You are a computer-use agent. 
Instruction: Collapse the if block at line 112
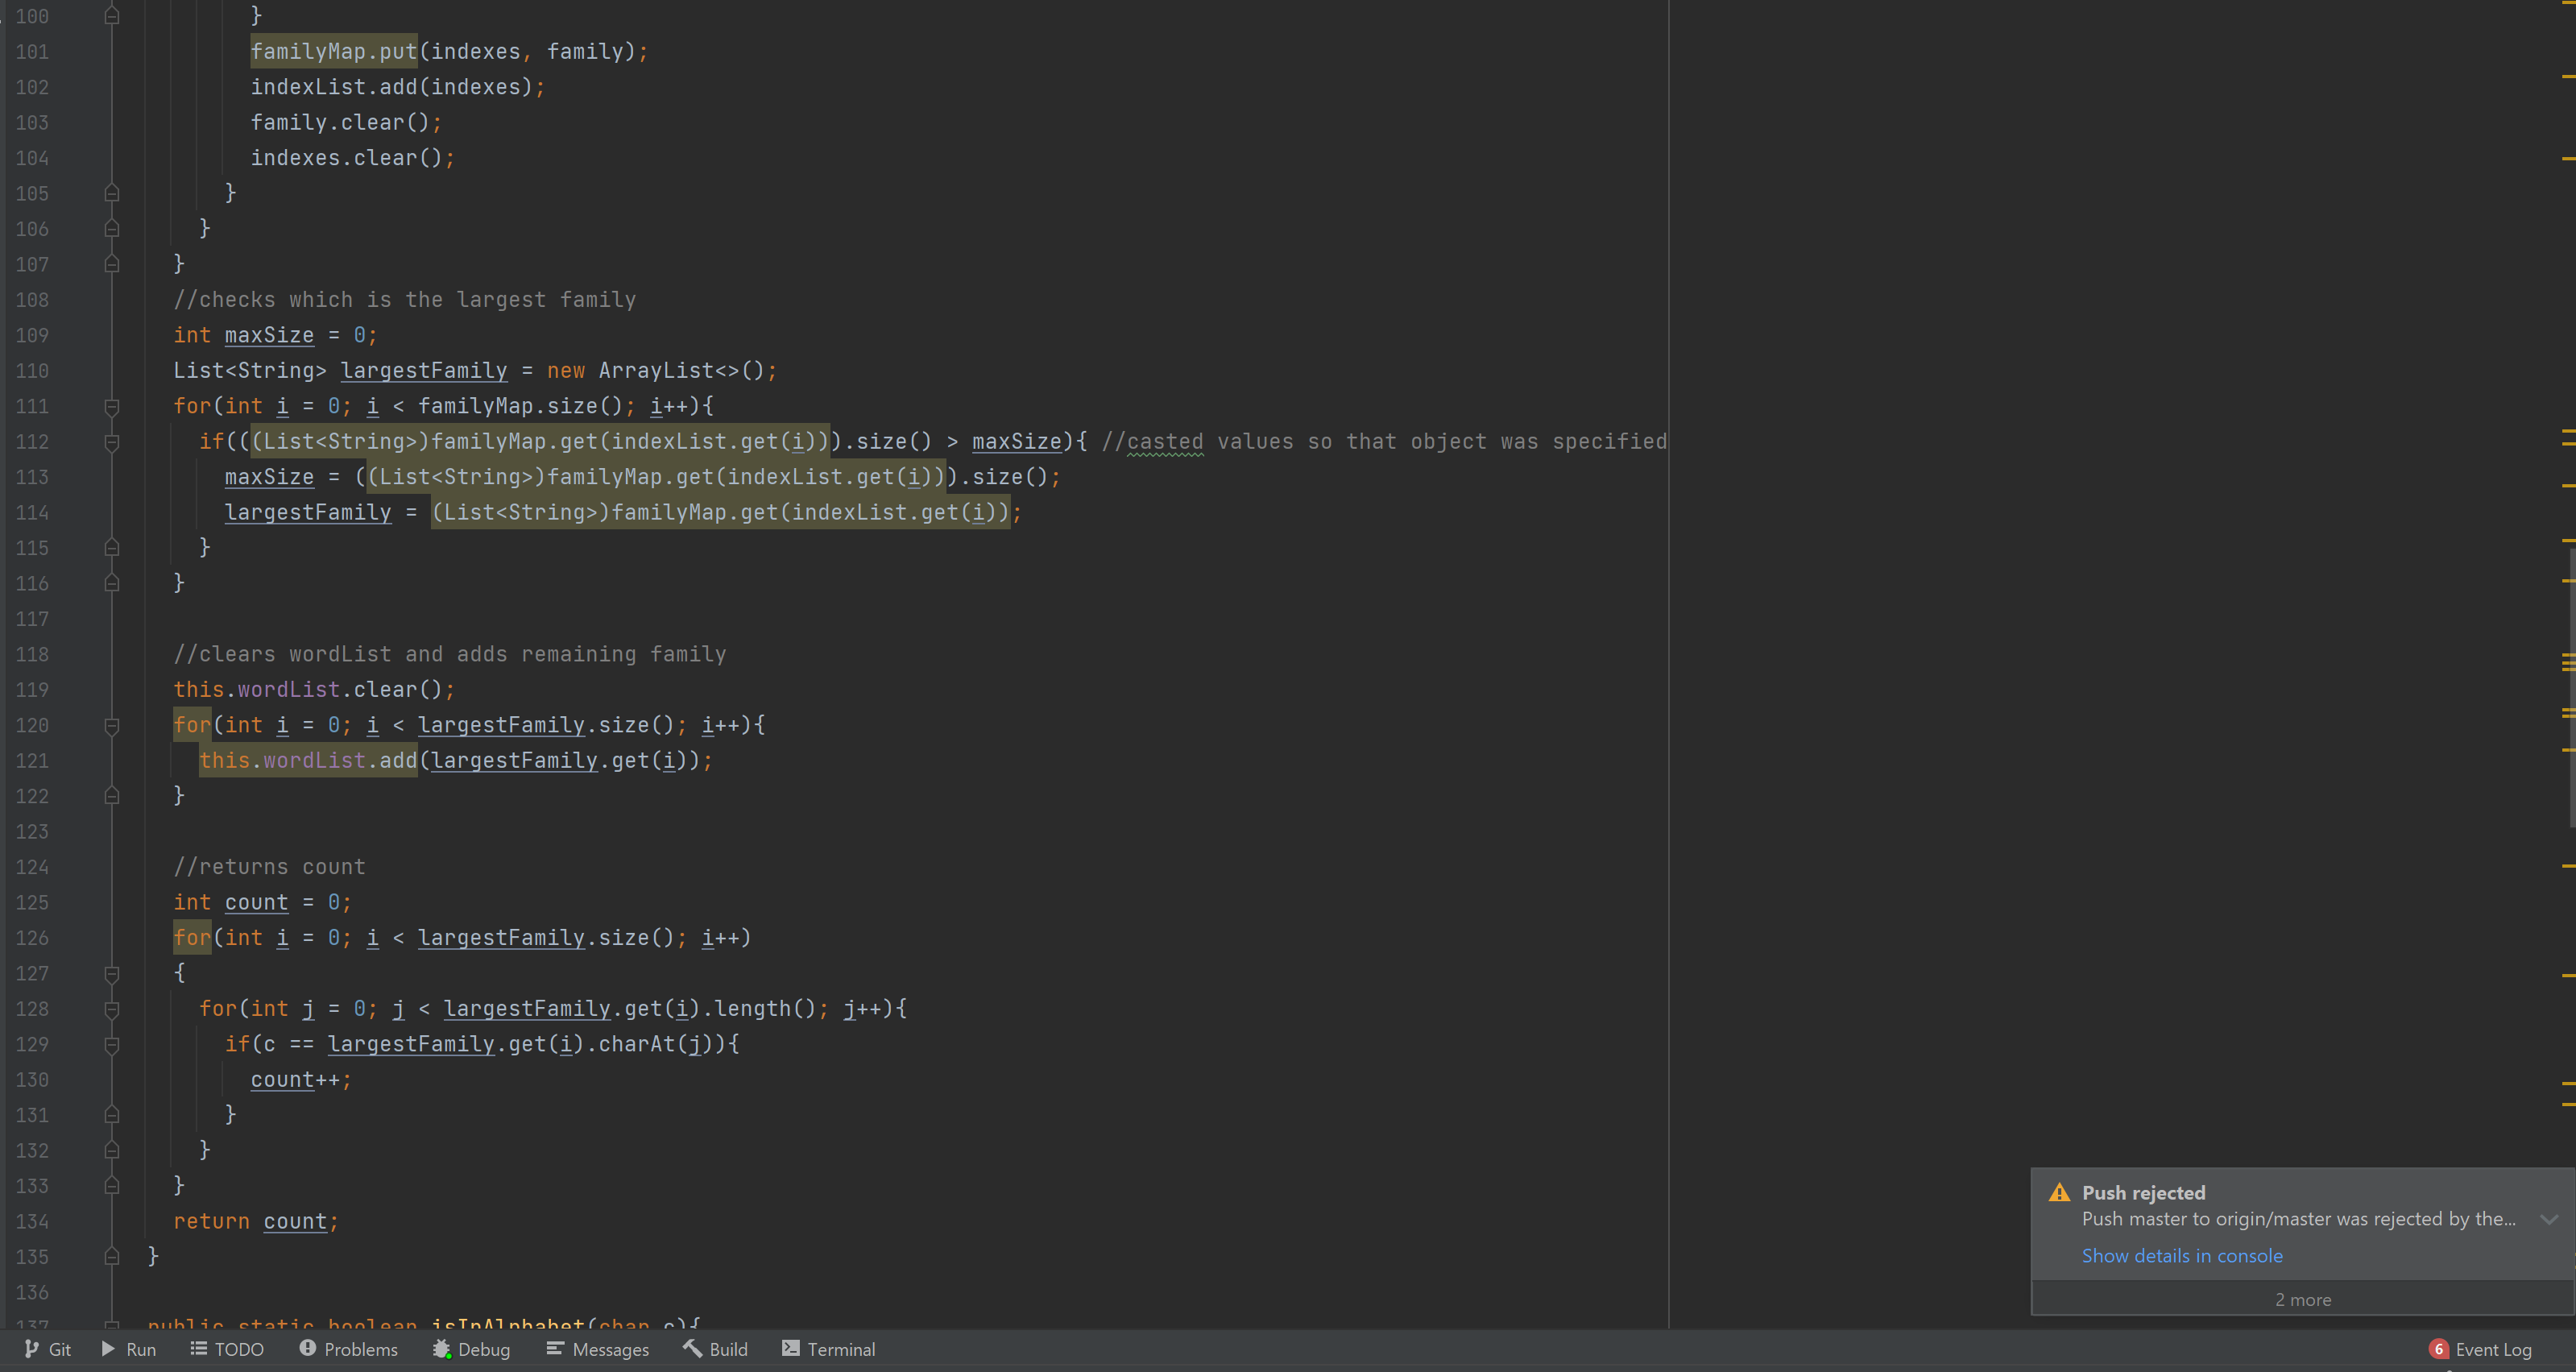112,442
